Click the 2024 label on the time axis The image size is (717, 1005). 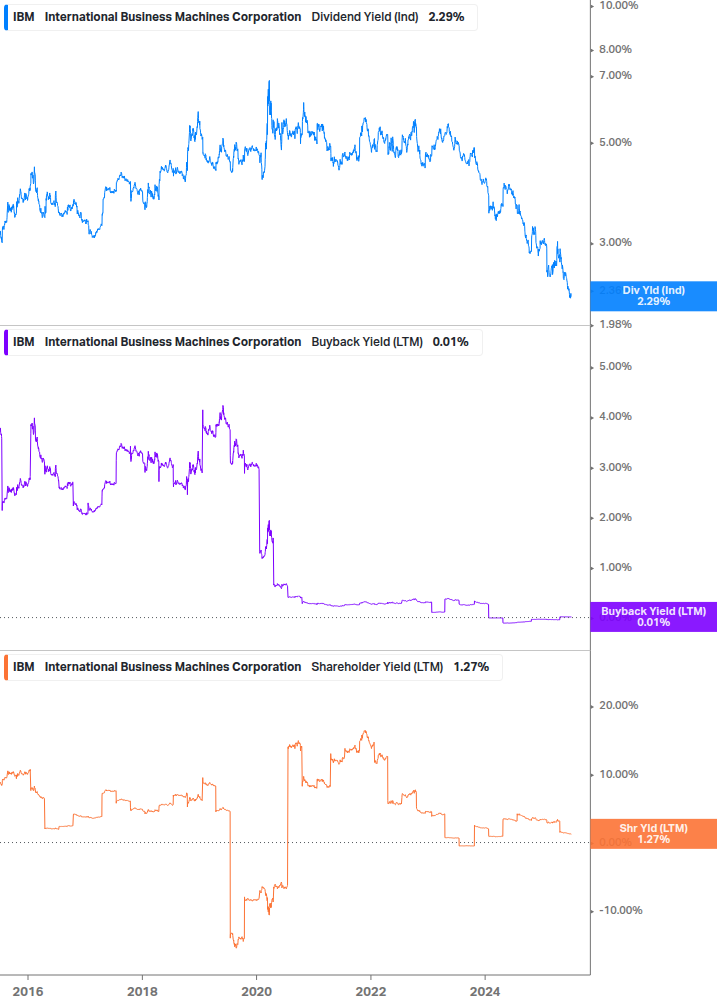click(485, 992)
